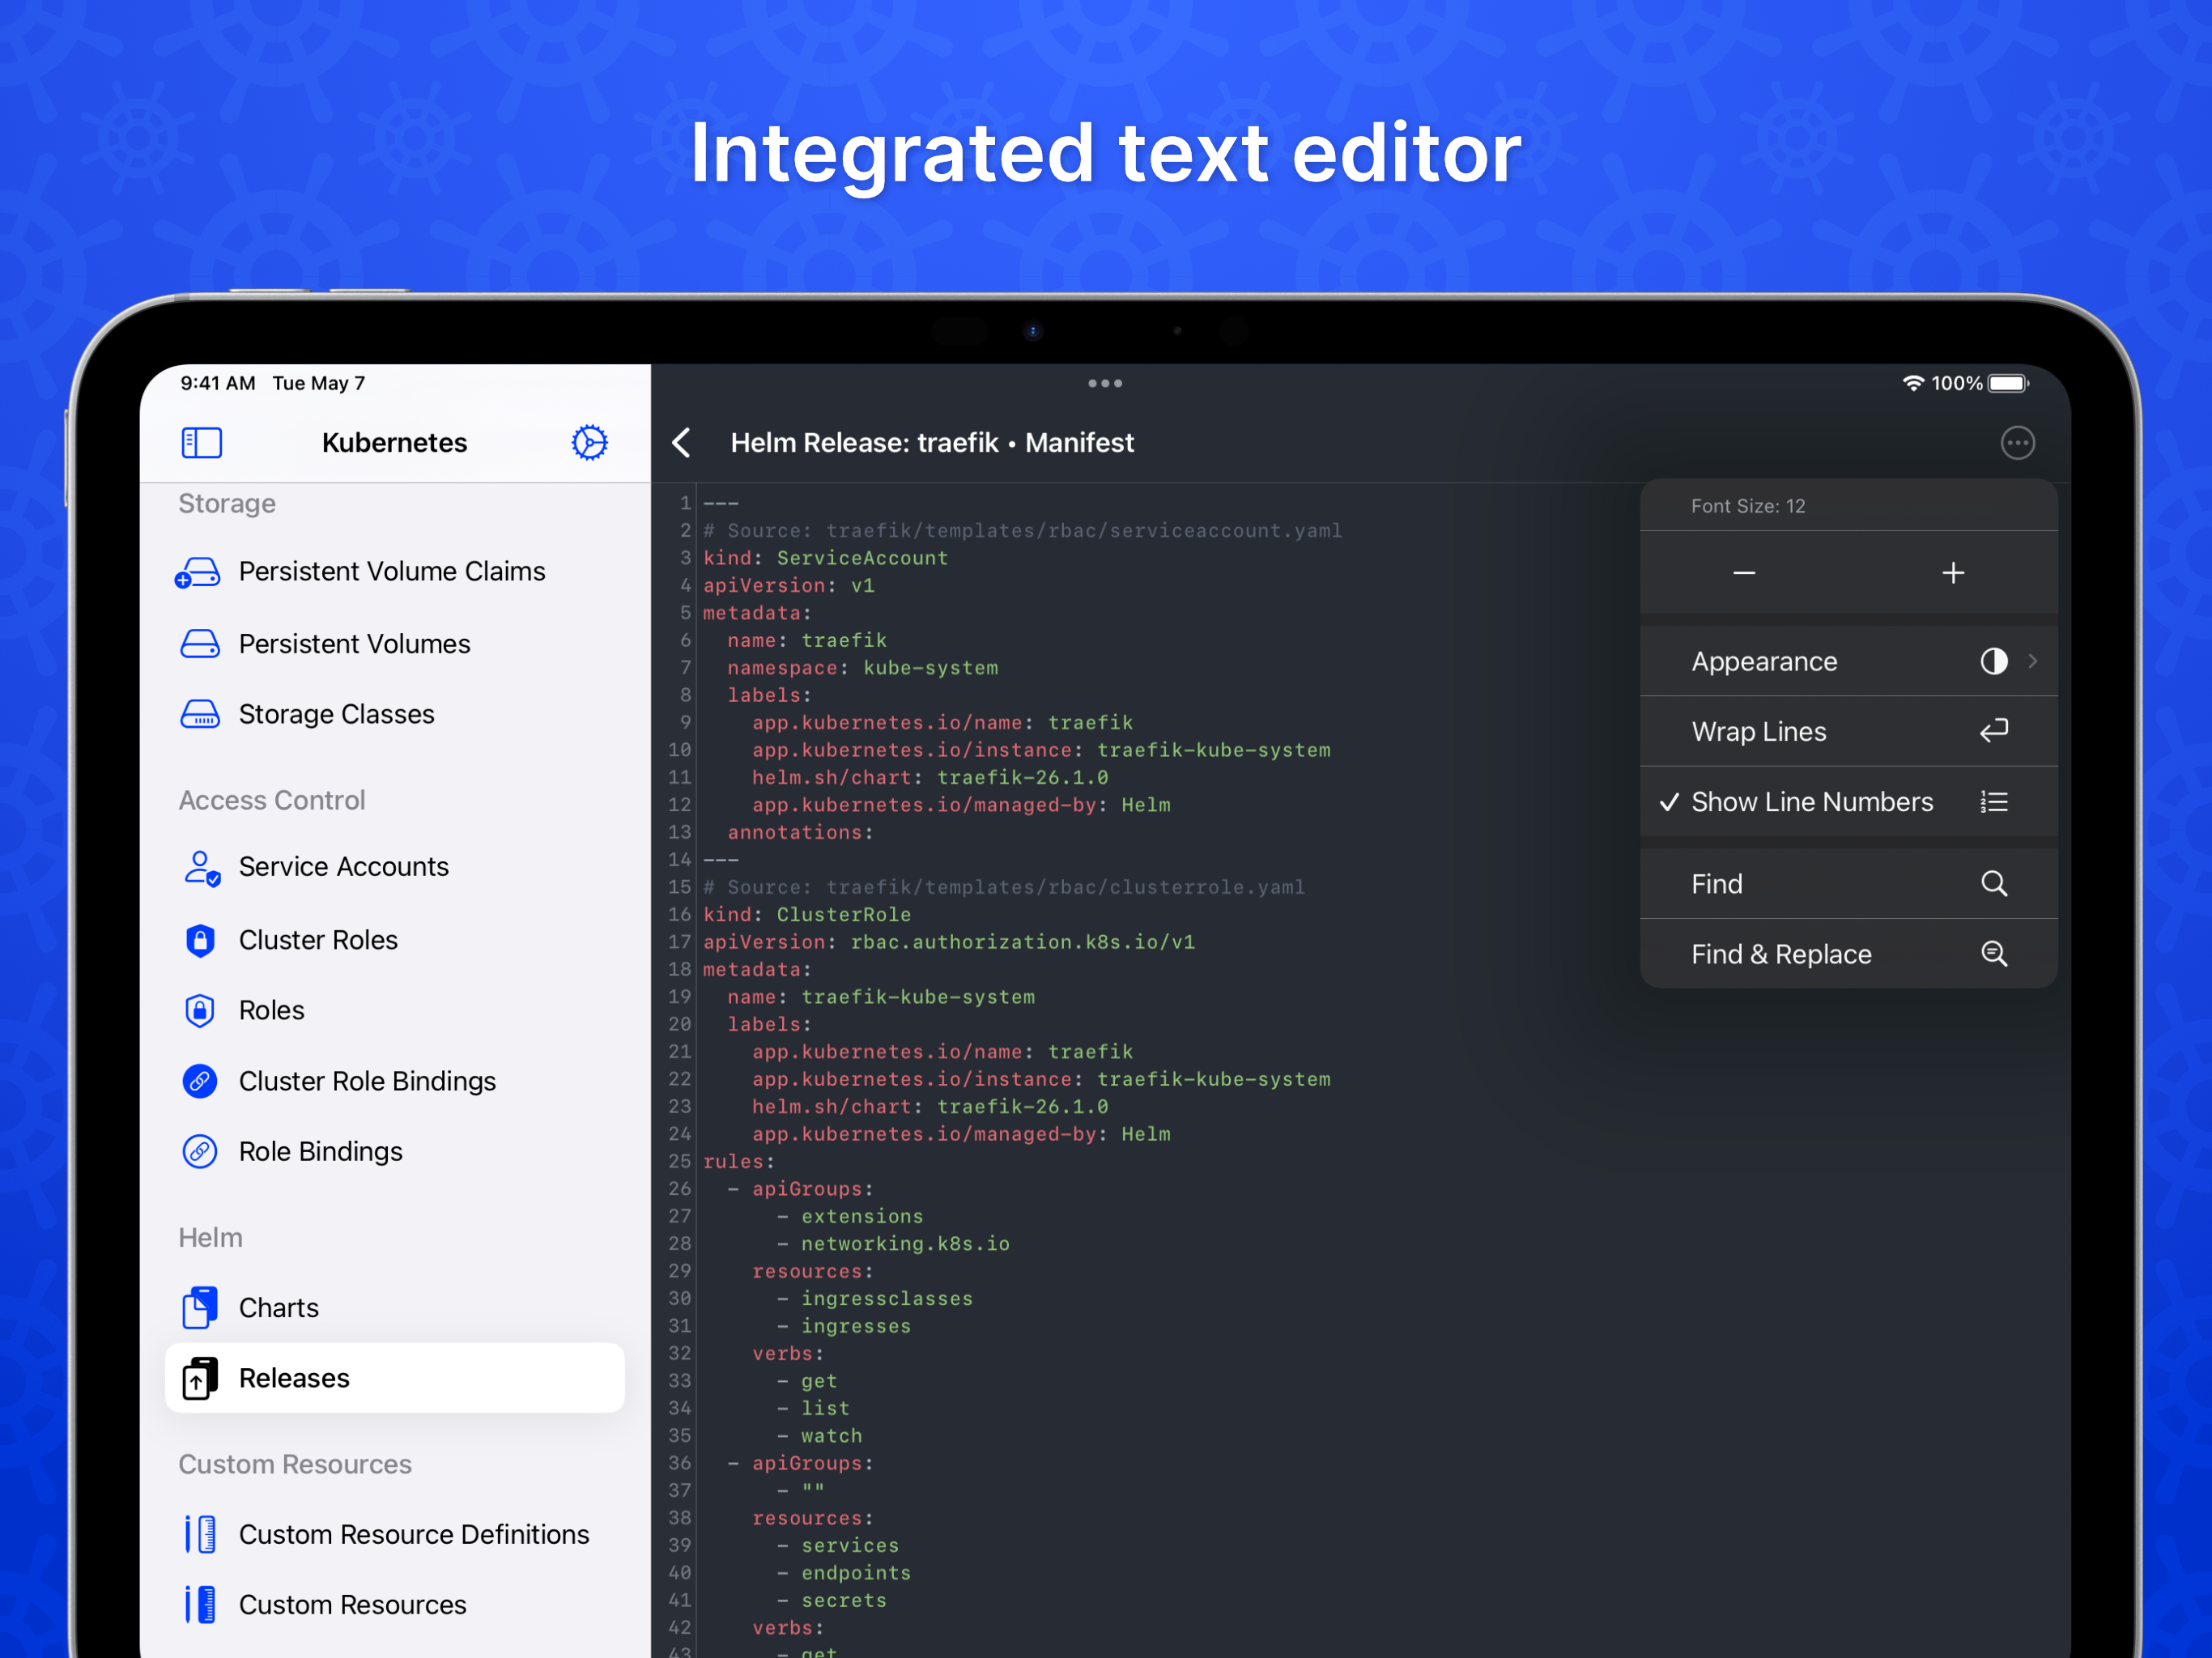Image resolution: width=2212 pixels, height=1658 pixels.
Task: Click the Cluster Roles shield icon
Action: point(200,940)
